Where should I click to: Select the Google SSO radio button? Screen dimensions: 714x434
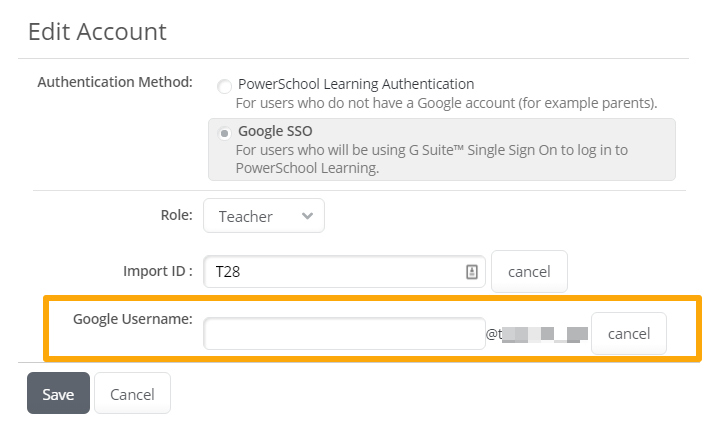[x=224, y=133]
